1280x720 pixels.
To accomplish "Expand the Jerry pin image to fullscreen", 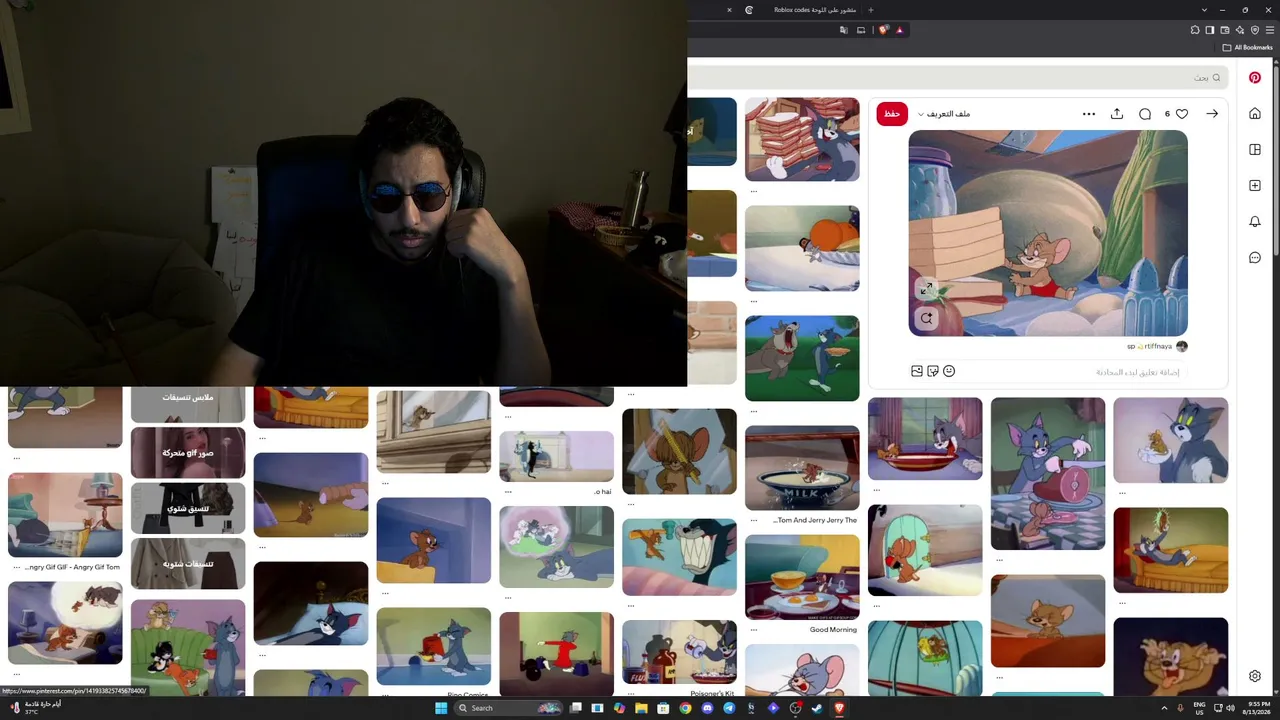I will point(927,289).
